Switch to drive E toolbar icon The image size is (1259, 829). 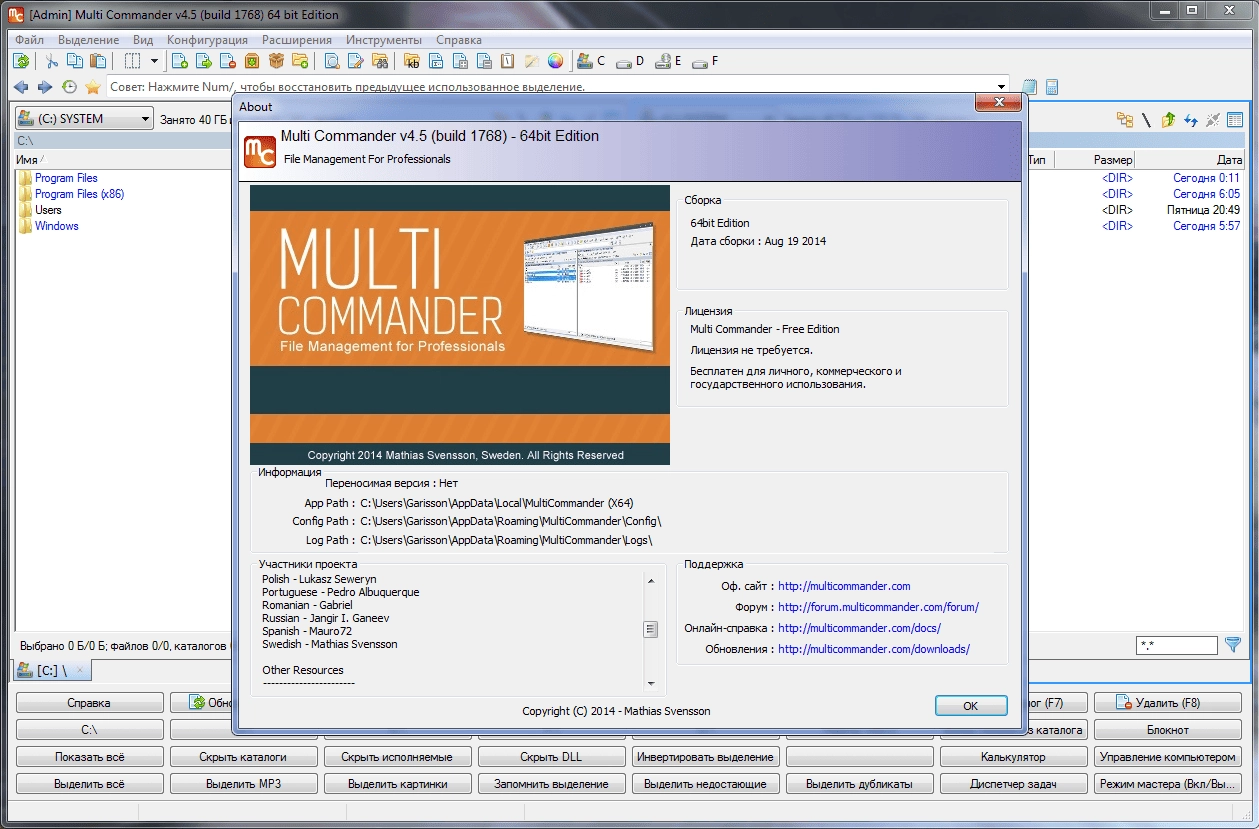[x=668, y=61]
